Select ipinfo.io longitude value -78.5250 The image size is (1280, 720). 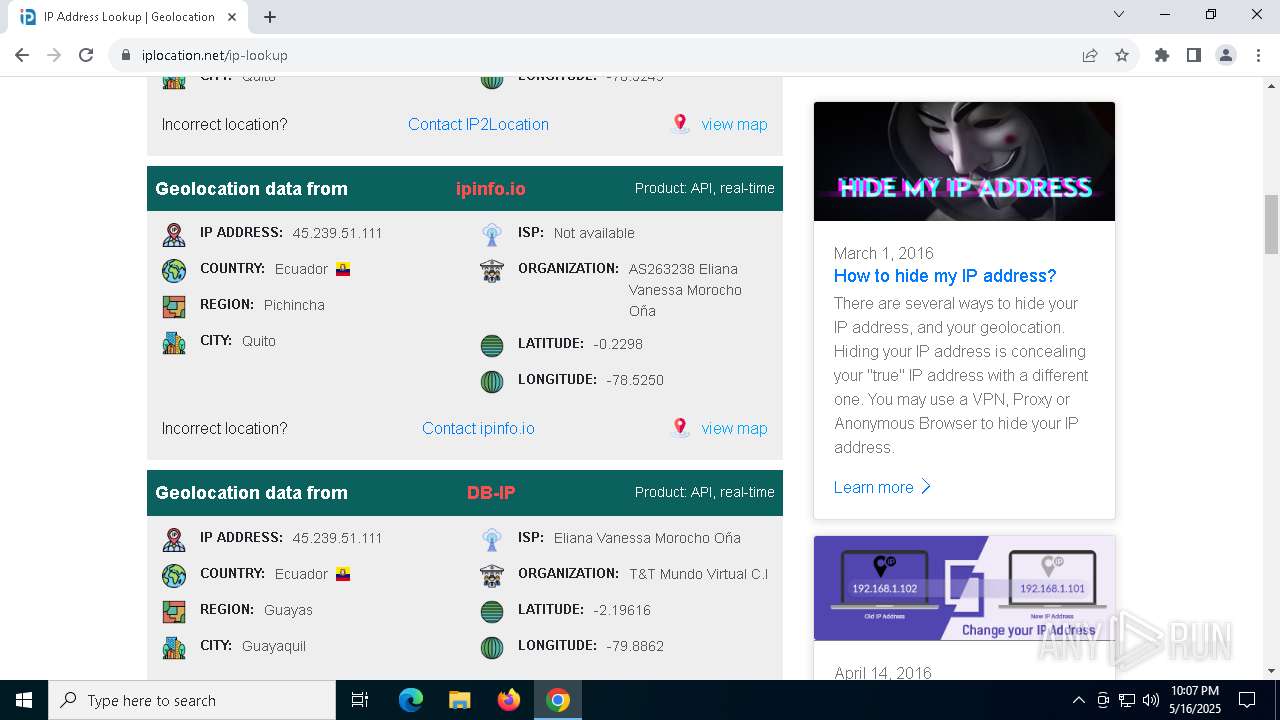tap(635, 380)
